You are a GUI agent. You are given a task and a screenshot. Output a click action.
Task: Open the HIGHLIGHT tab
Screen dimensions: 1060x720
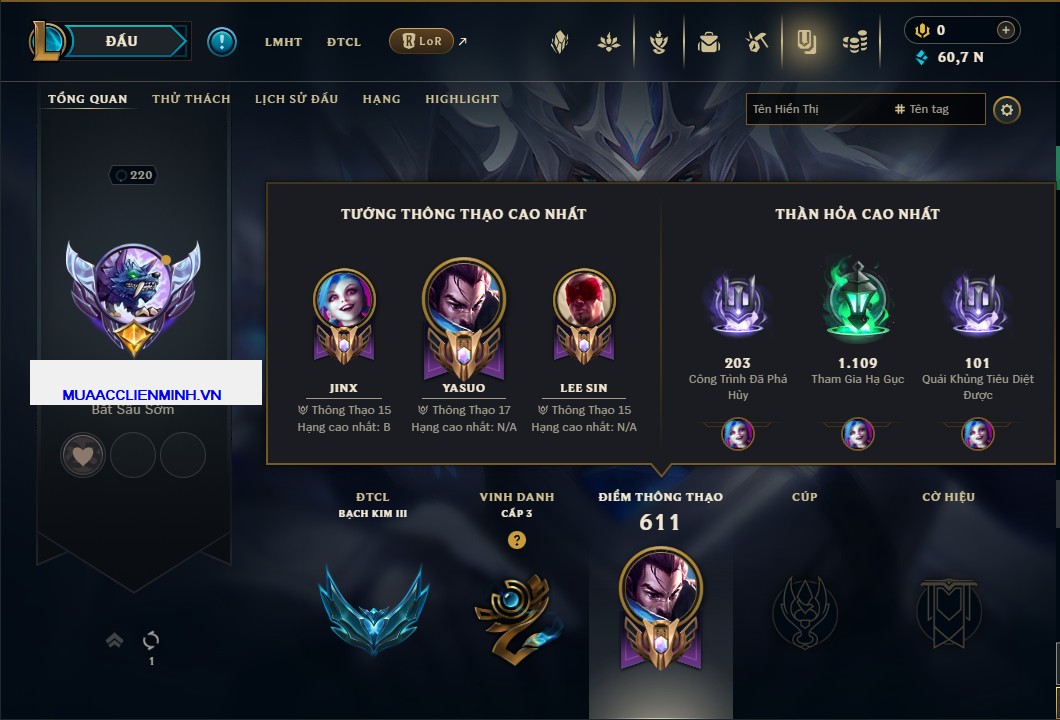(462, 99)
